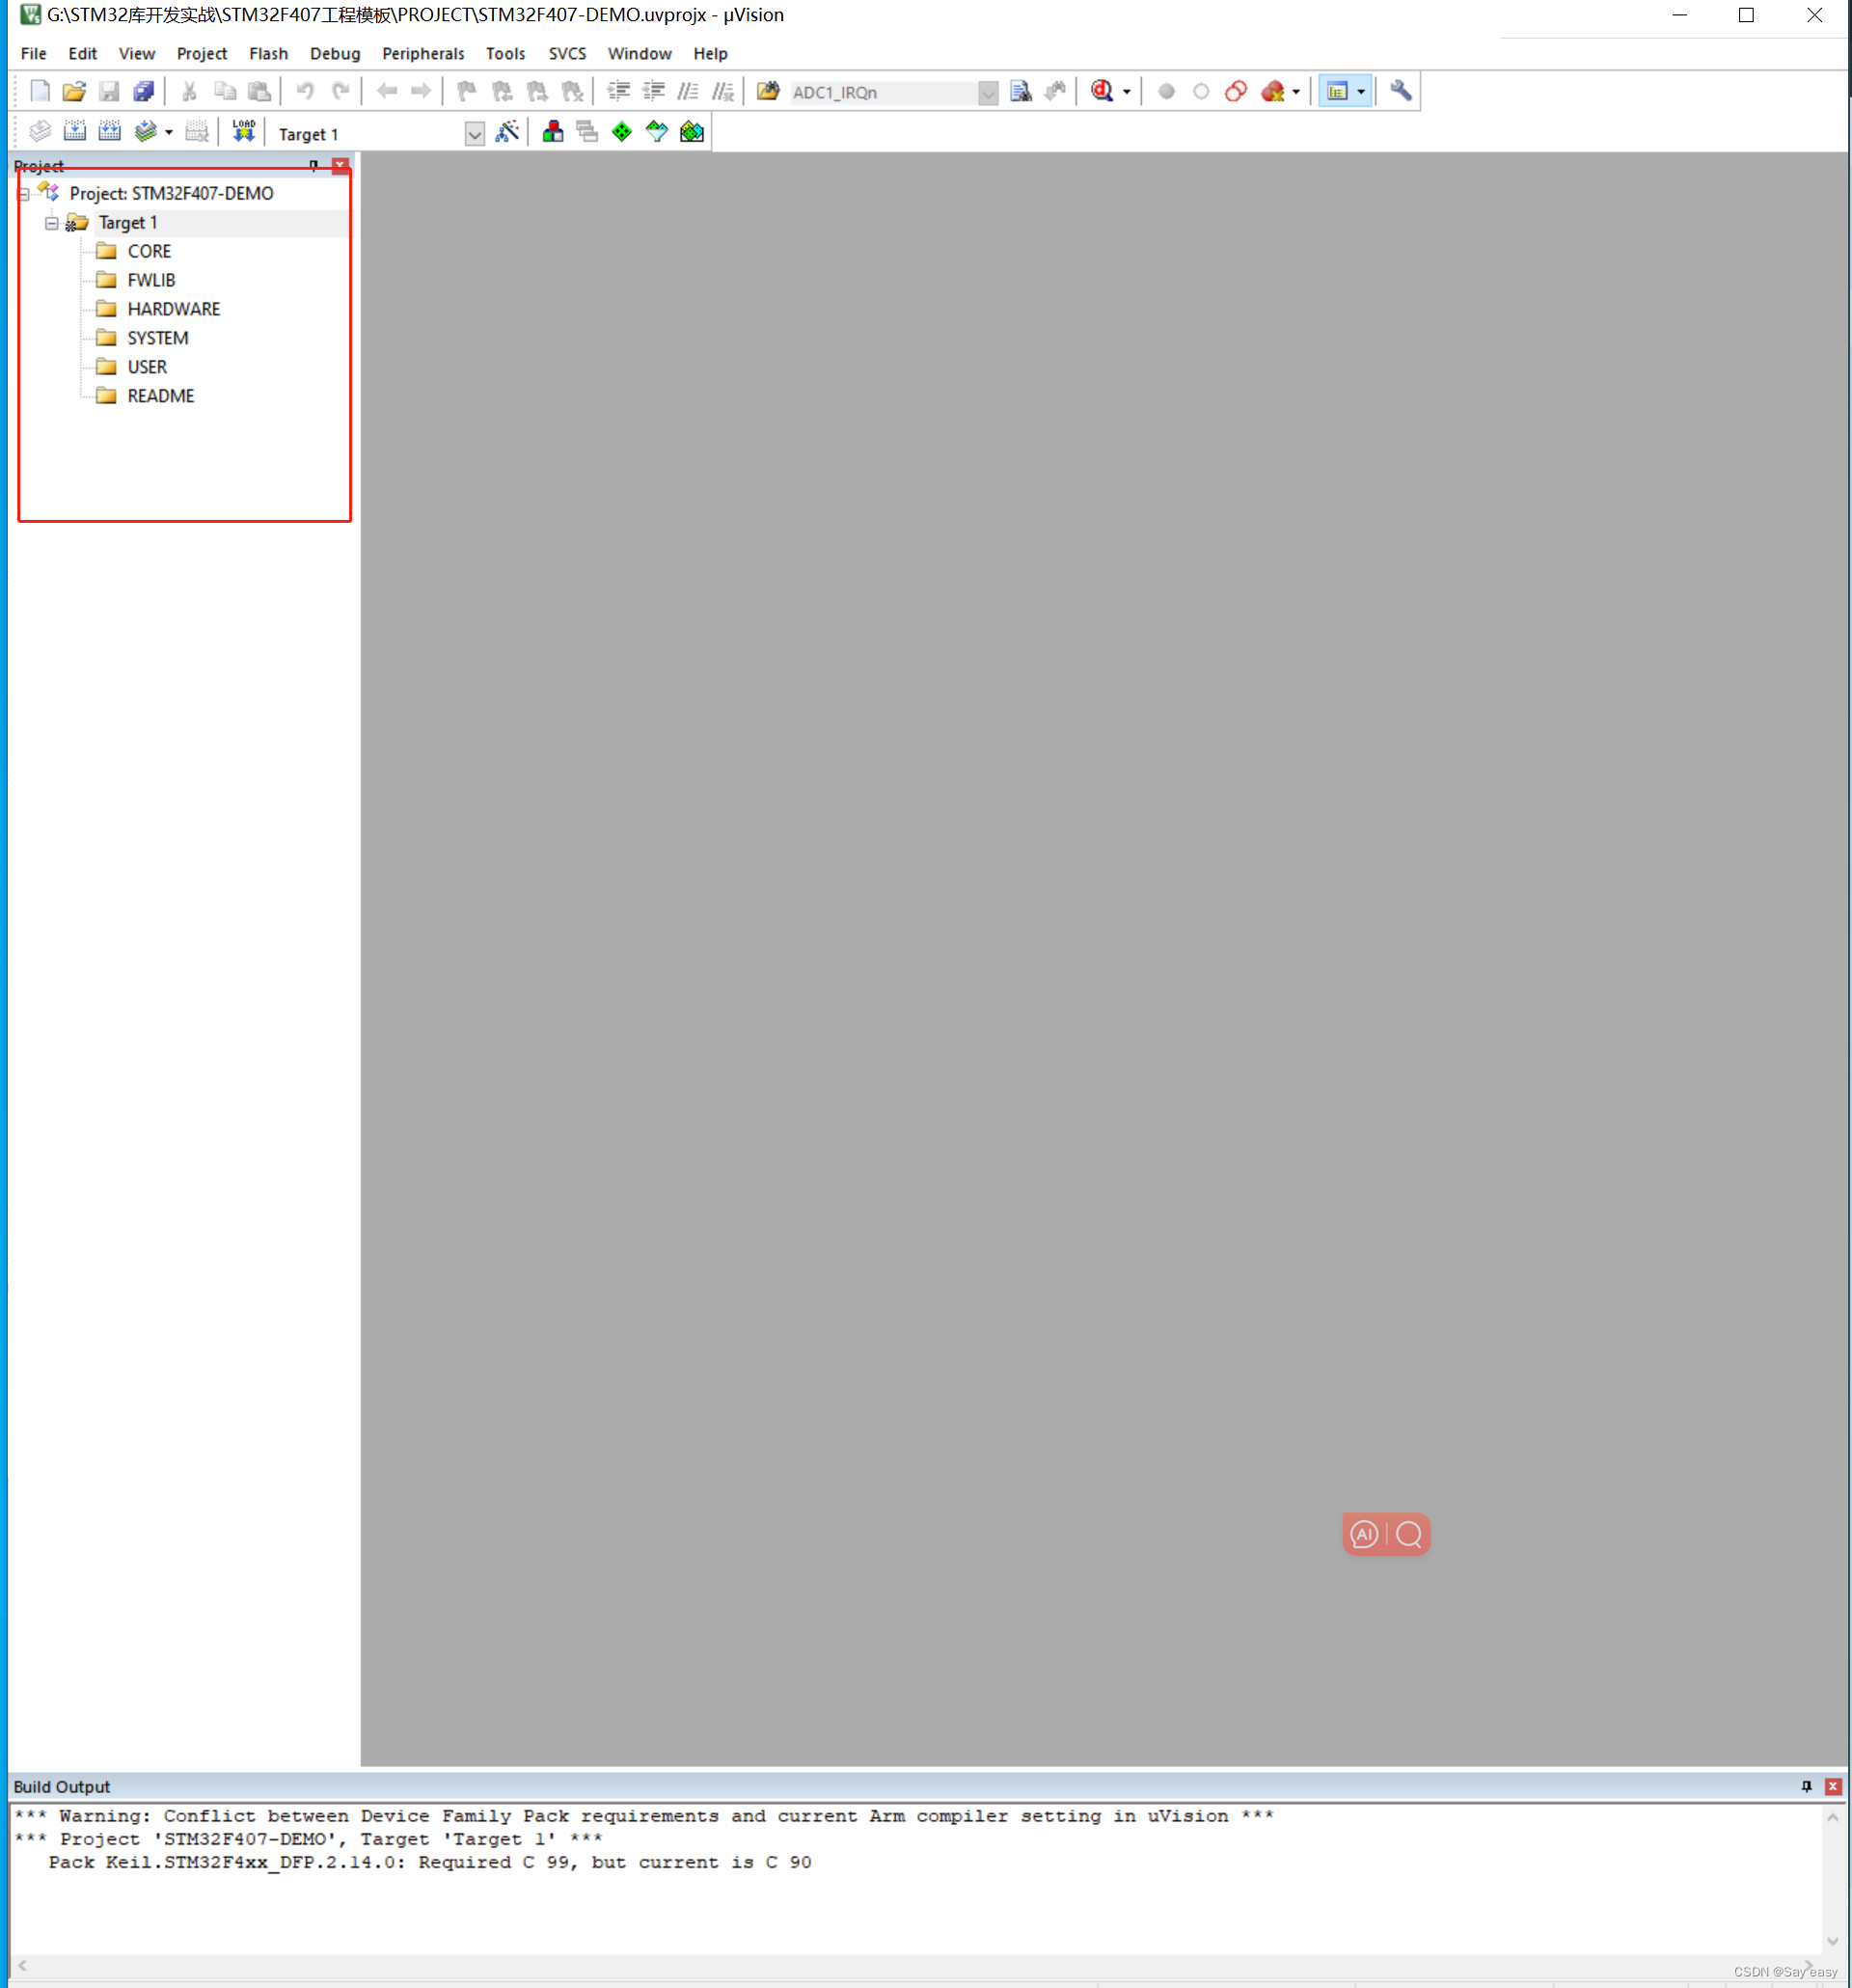Click the Build target icon
The image size is (1852, 1988).
coord(75,132)
